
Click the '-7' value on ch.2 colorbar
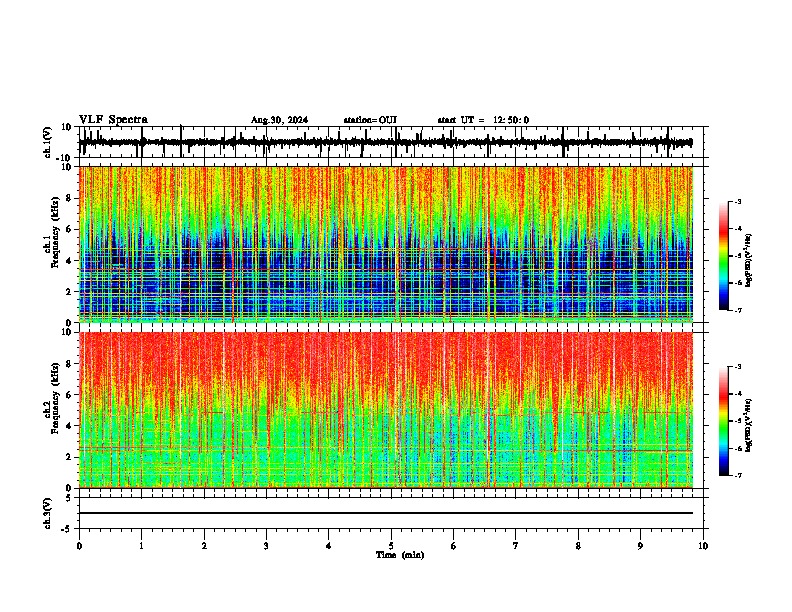click(737, 476)
